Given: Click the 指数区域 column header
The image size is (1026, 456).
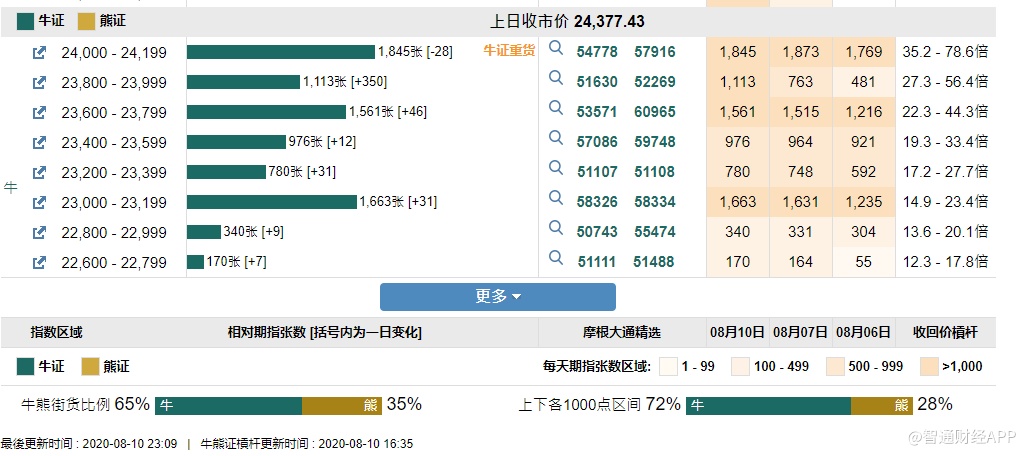Looking at the screenshot, I should pos(57,332).
